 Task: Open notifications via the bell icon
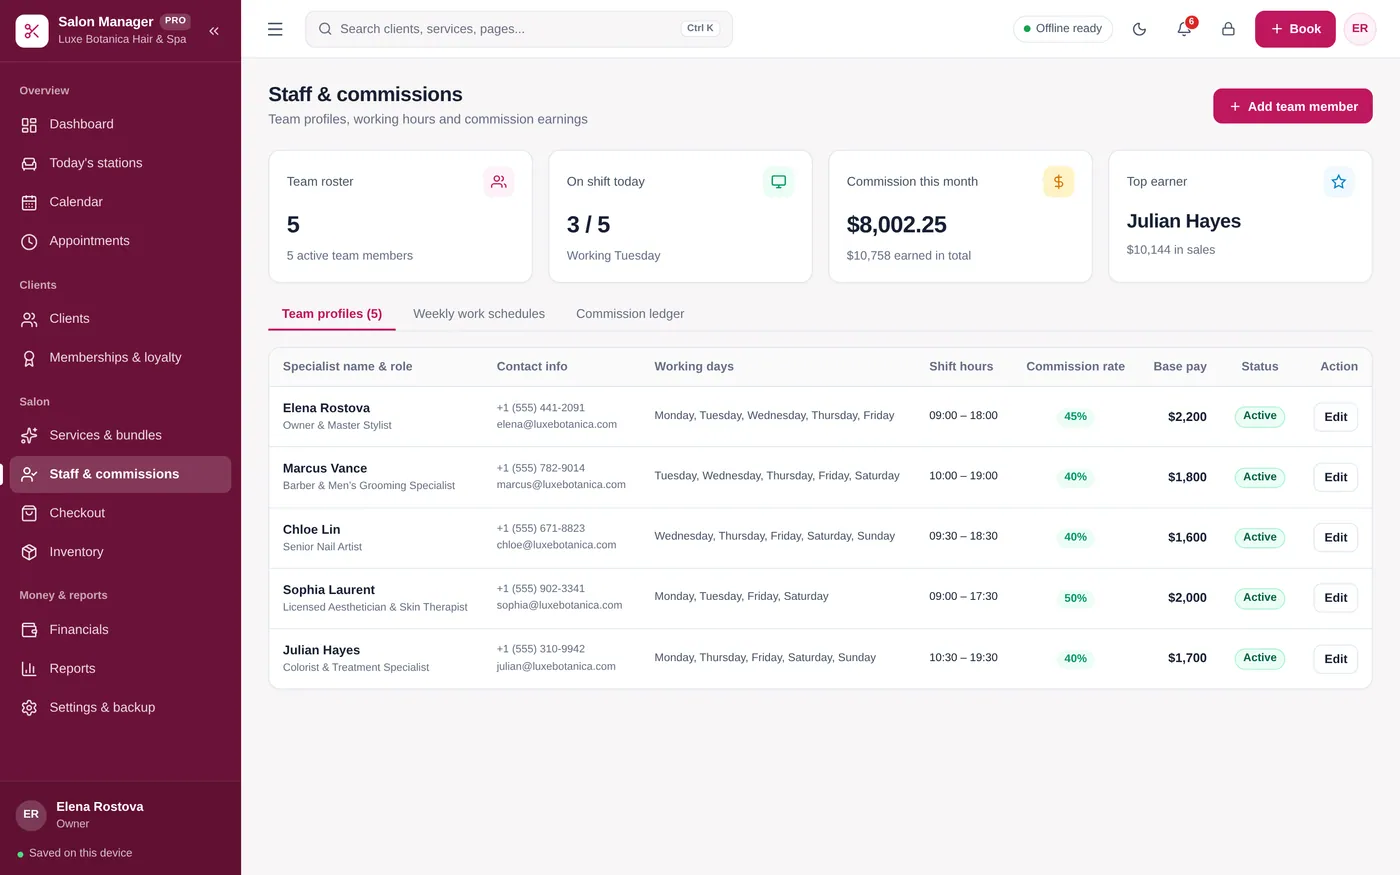(1184, 29)
